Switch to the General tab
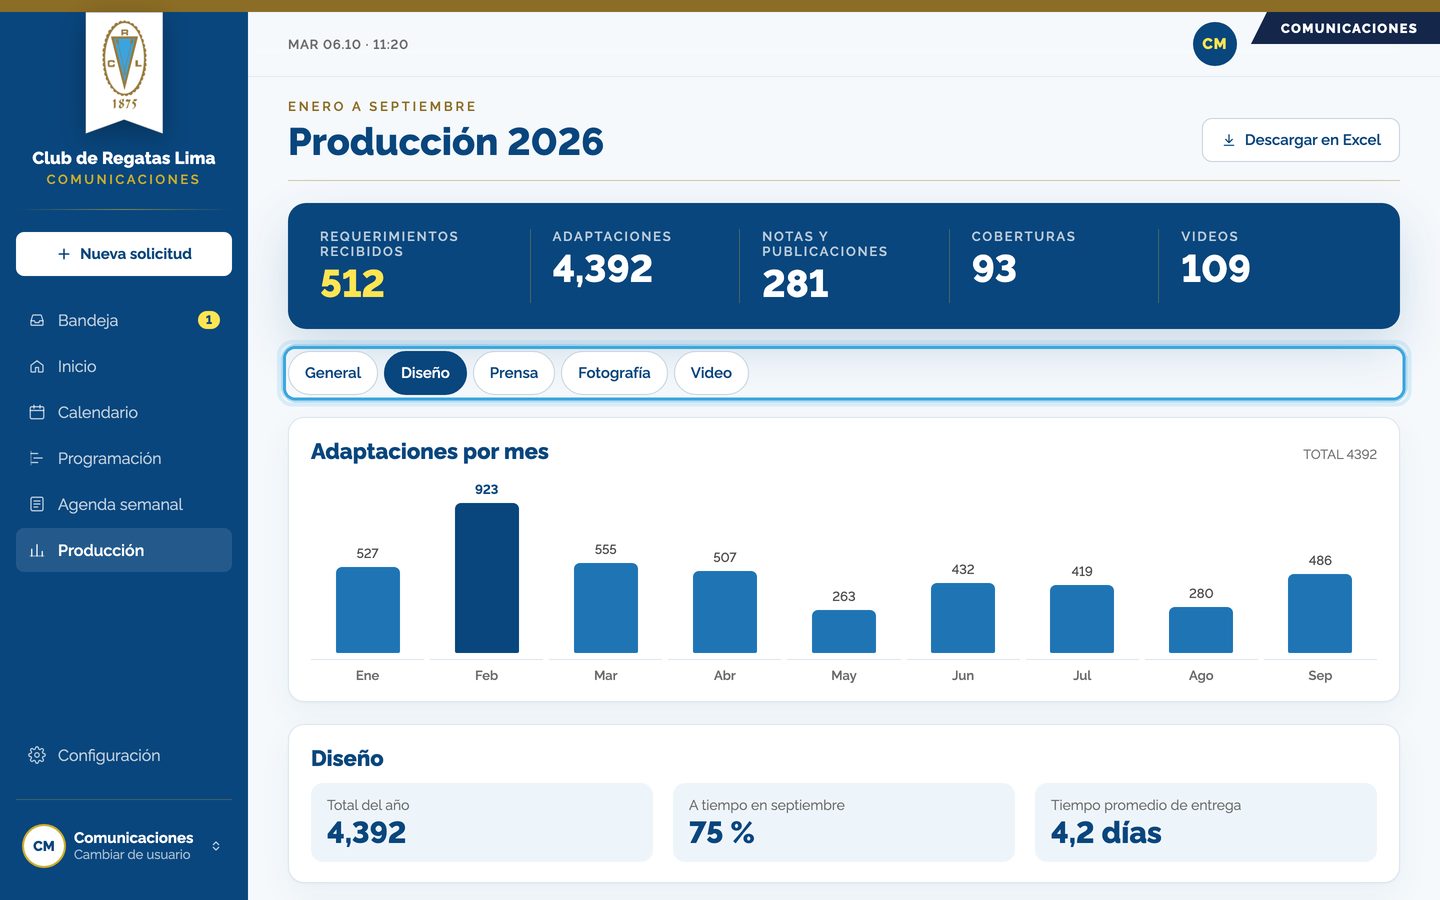The height and width of the screenshot is (900, 1440). 333,373
